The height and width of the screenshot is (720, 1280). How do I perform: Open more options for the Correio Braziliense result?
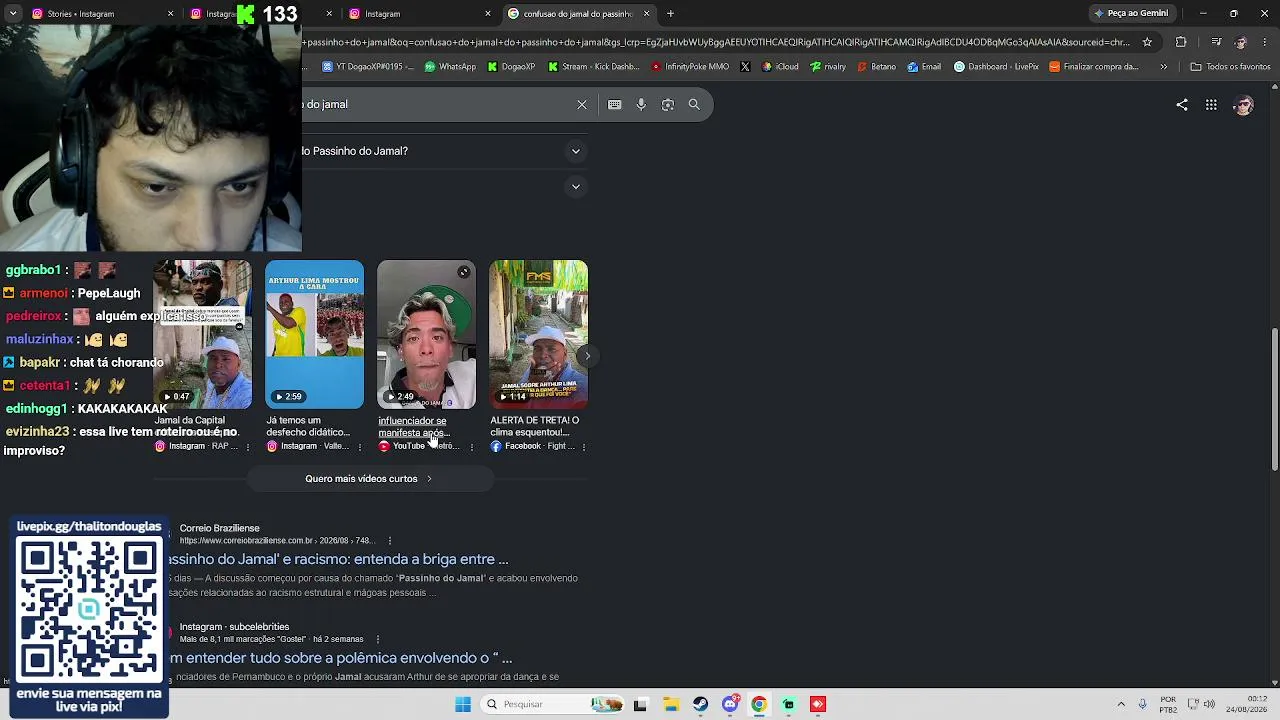[389, 541]
